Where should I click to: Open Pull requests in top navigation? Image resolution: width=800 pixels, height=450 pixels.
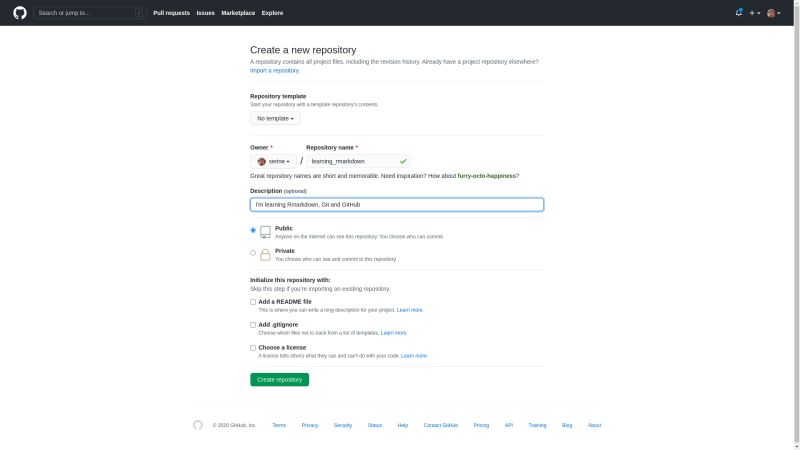tap(171, 13)
